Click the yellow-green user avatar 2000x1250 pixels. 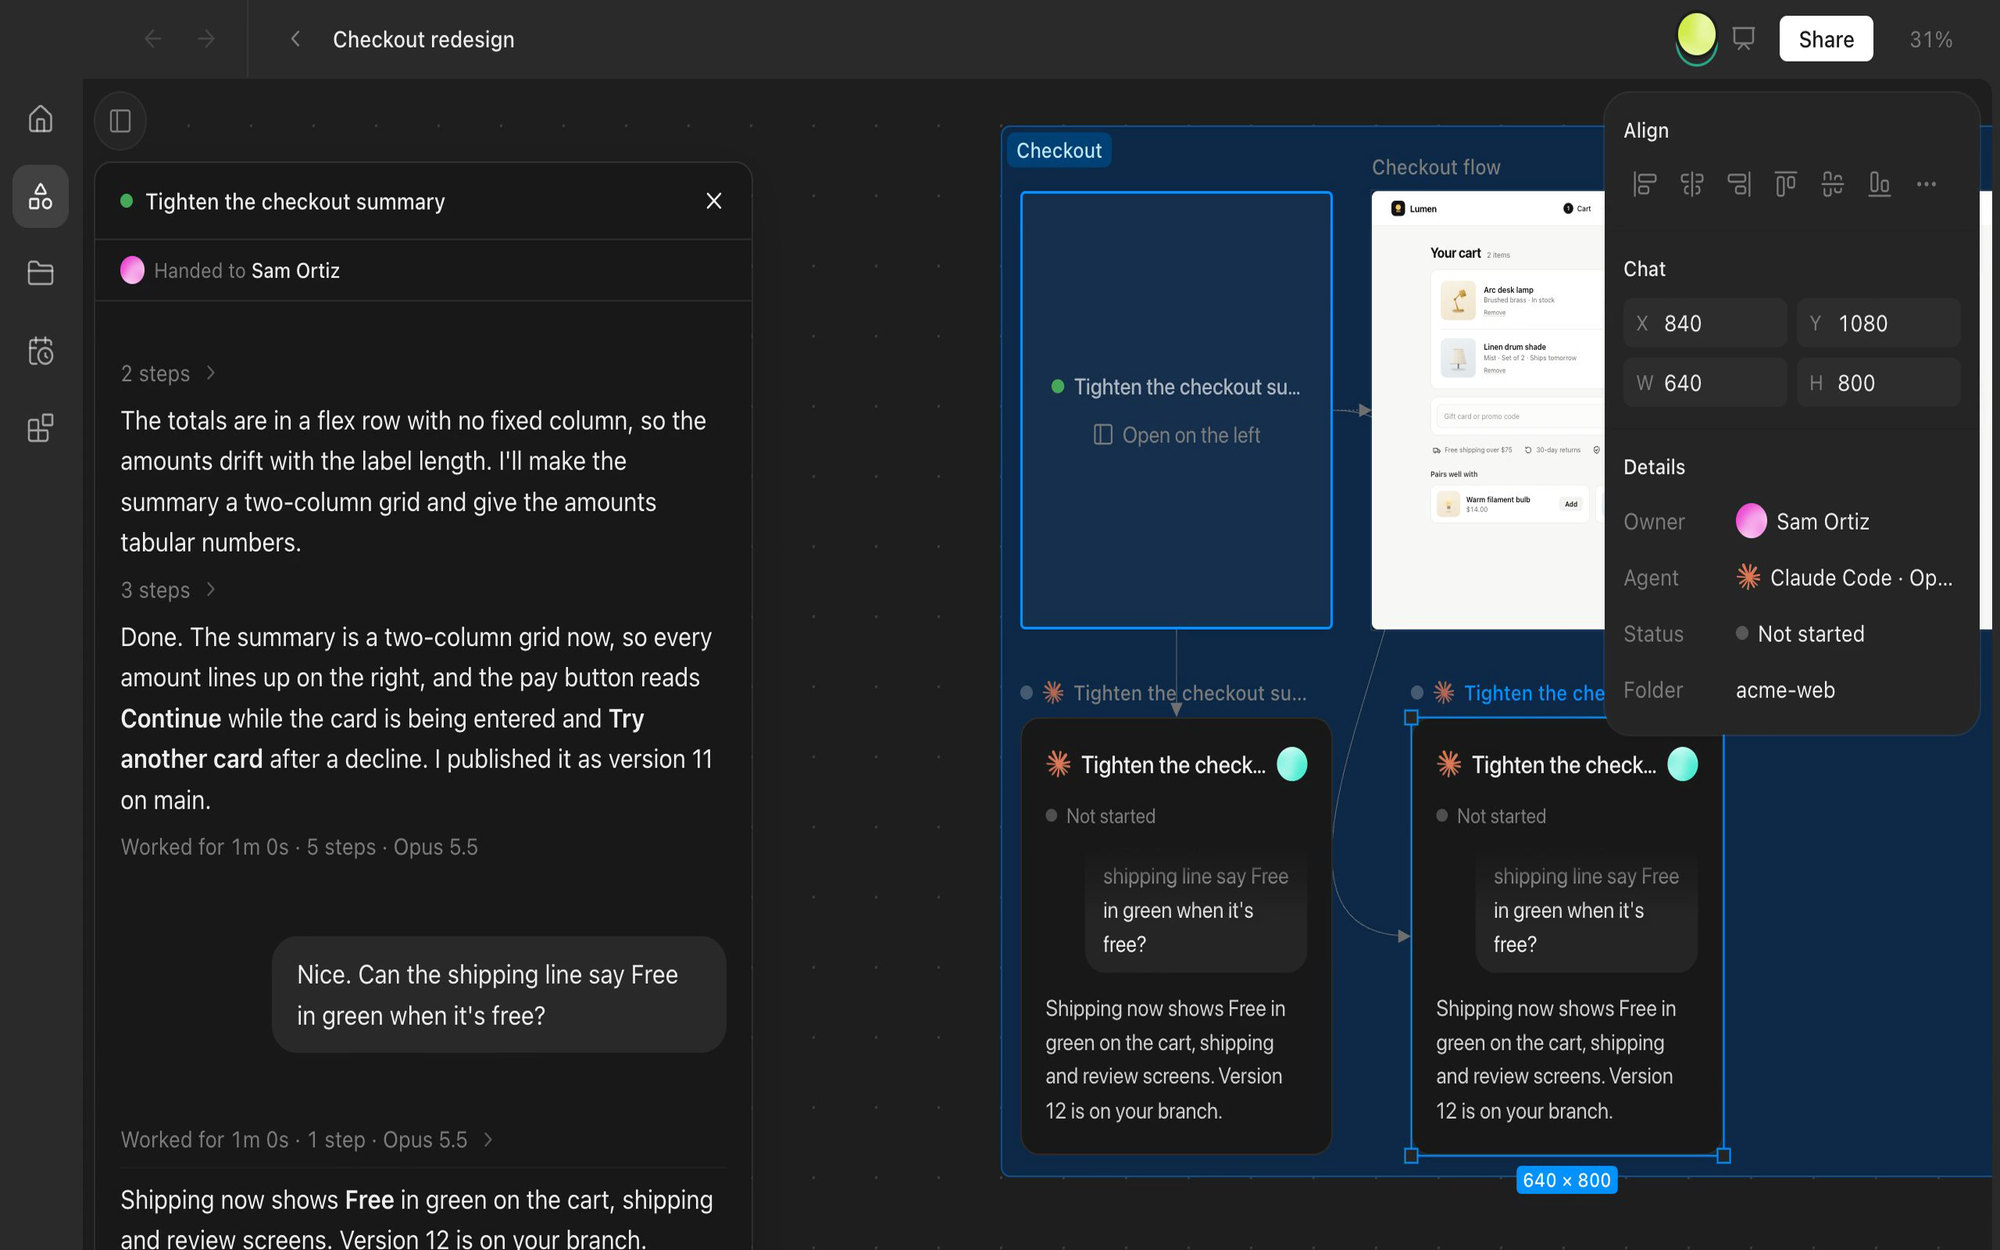[1696, 36]
